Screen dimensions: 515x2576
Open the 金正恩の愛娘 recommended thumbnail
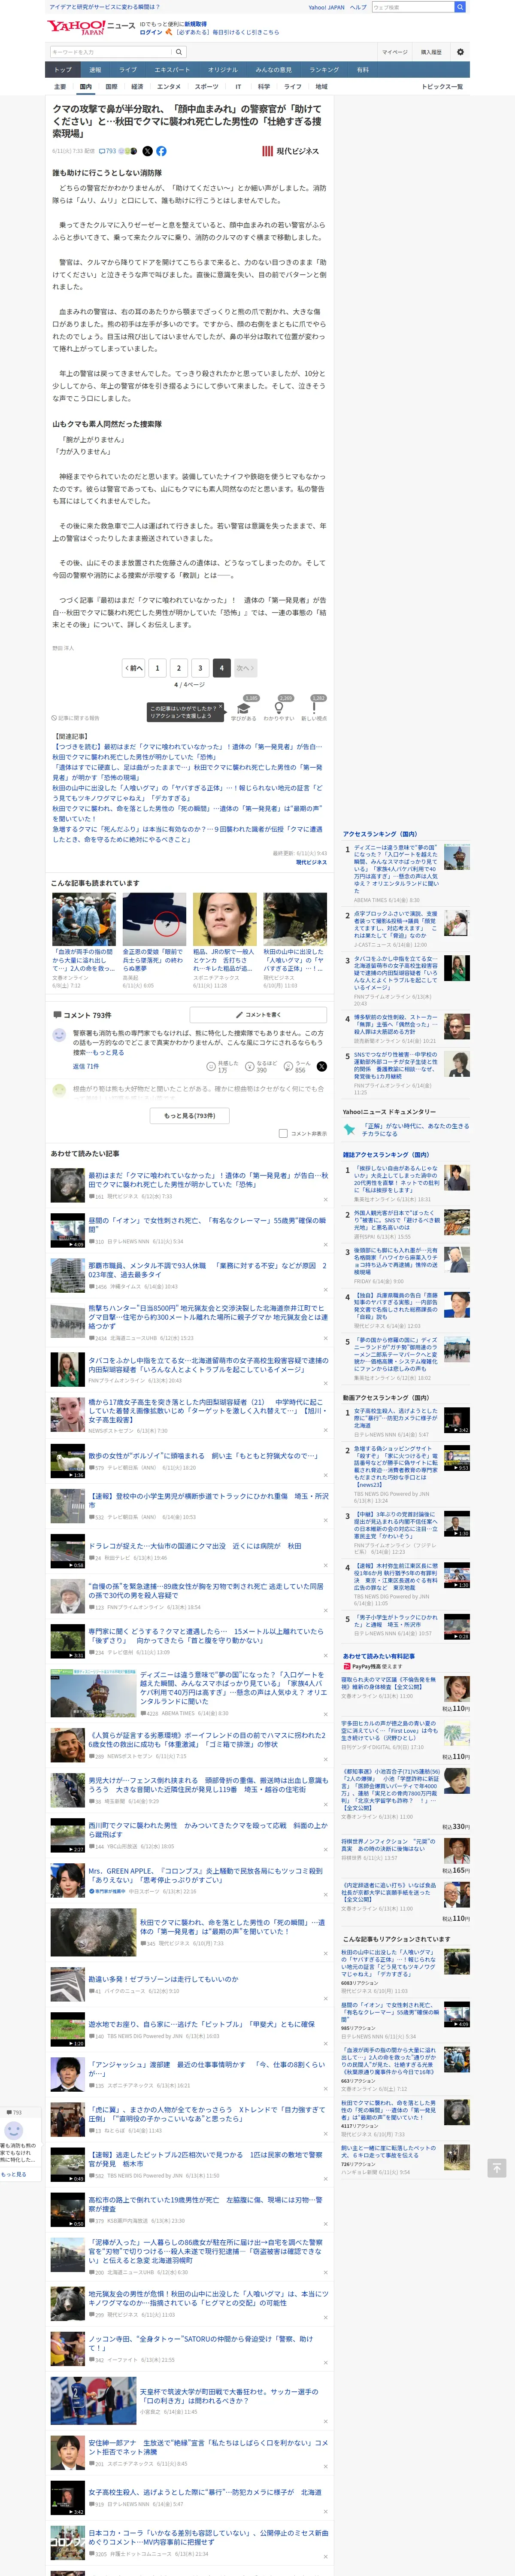click(154, 919)
